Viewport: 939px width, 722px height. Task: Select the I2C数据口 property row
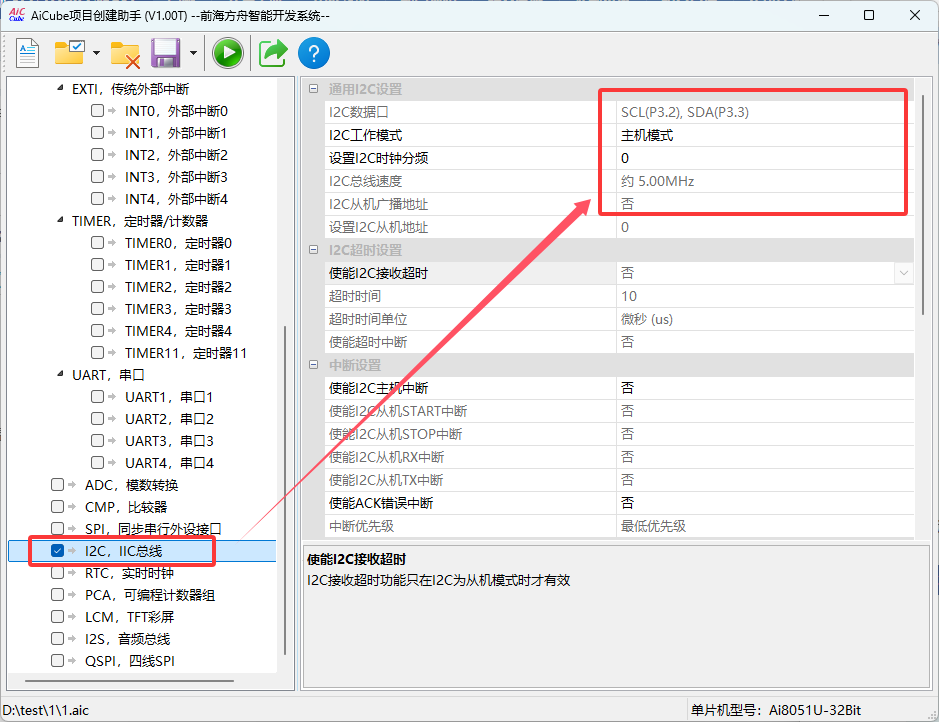(619, 112)
